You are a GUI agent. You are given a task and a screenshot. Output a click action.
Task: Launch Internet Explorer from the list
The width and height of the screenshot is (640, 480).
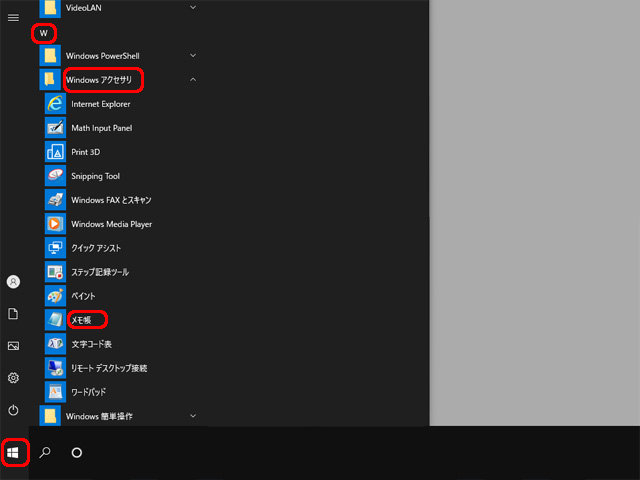pyautogui.click(x=101, y=104)
